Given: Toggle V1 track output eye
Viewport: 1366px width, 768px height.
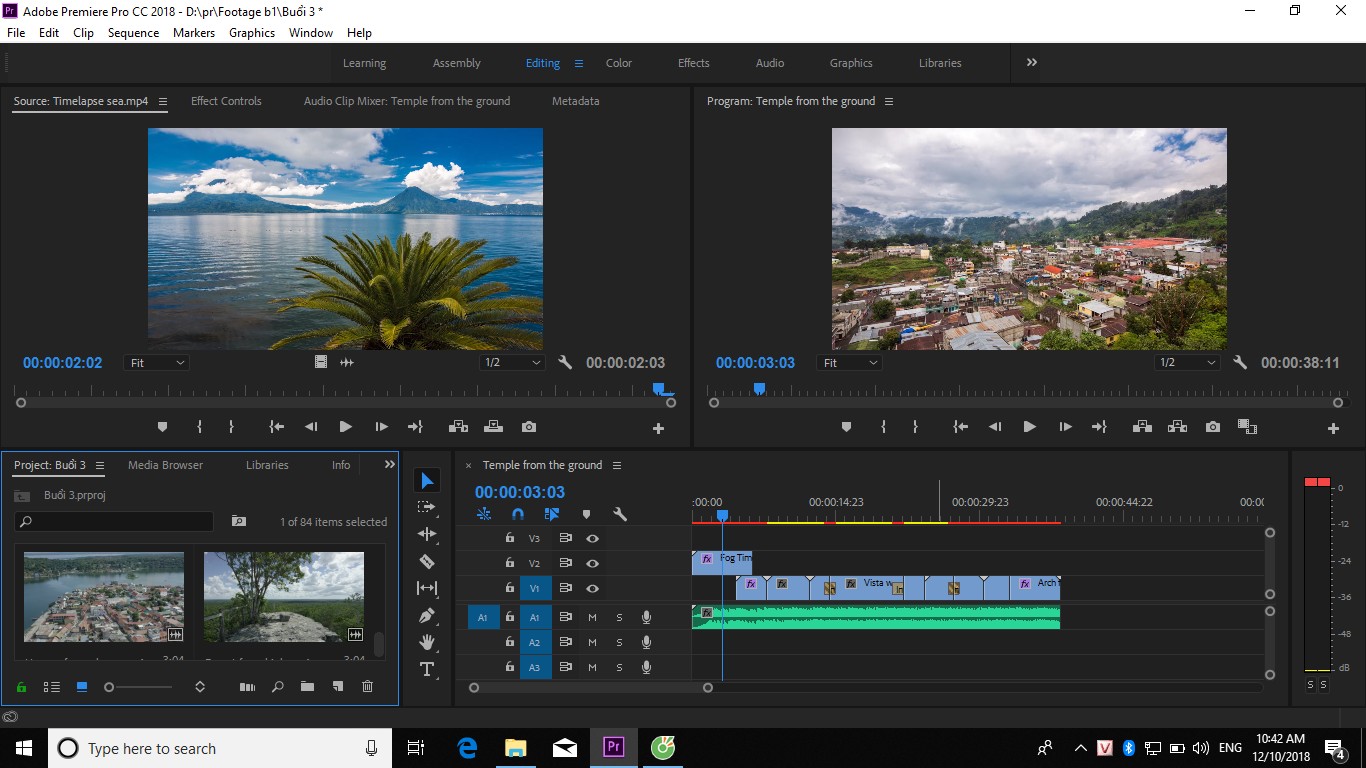Looking at the screenshot, I should point(592,588).
